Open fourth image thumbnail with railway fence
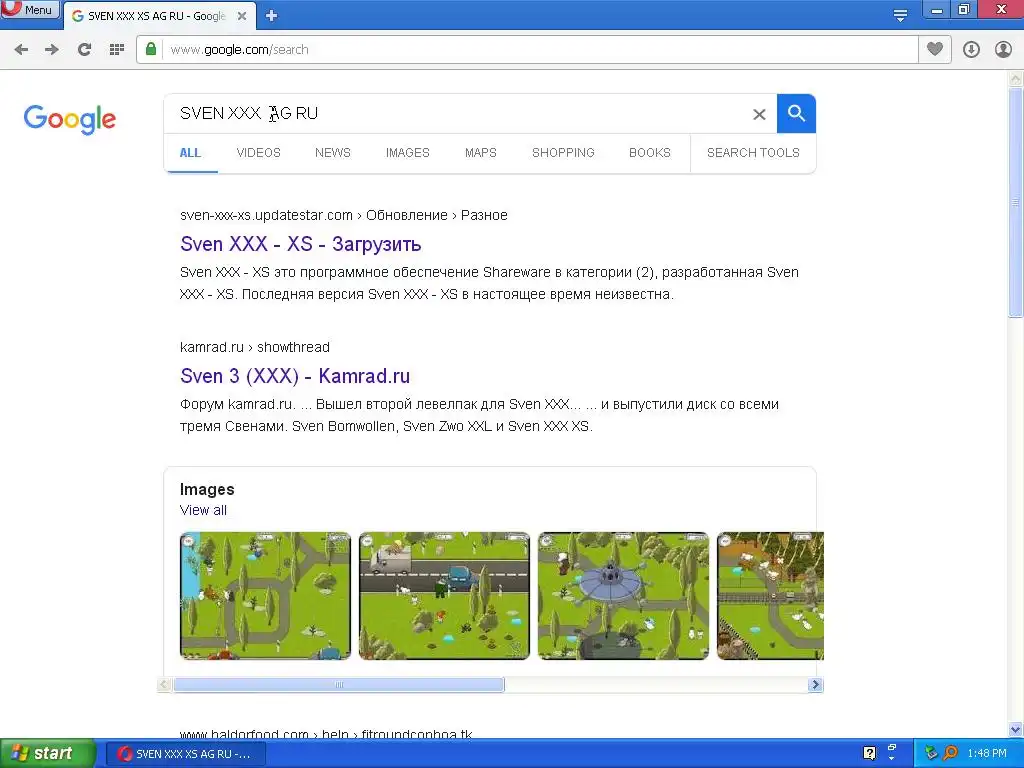Viewport: 1024px width, 768px height. pyautogui.click(x=771, y=596)
